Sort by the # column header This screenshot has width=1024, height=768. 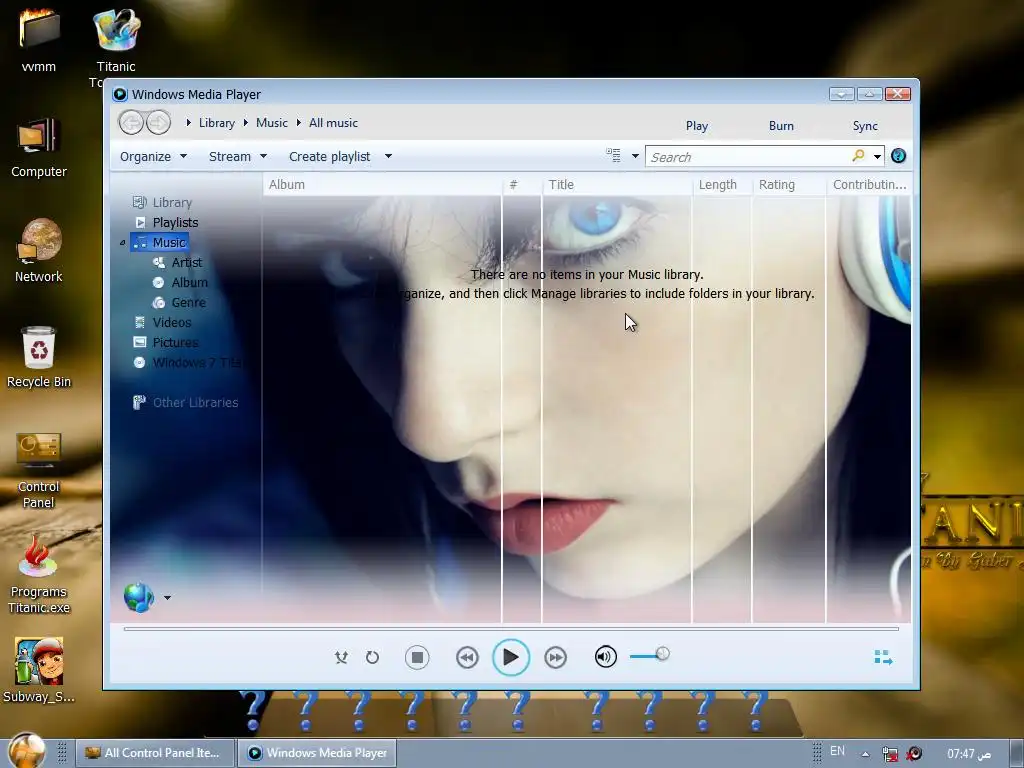522,185
